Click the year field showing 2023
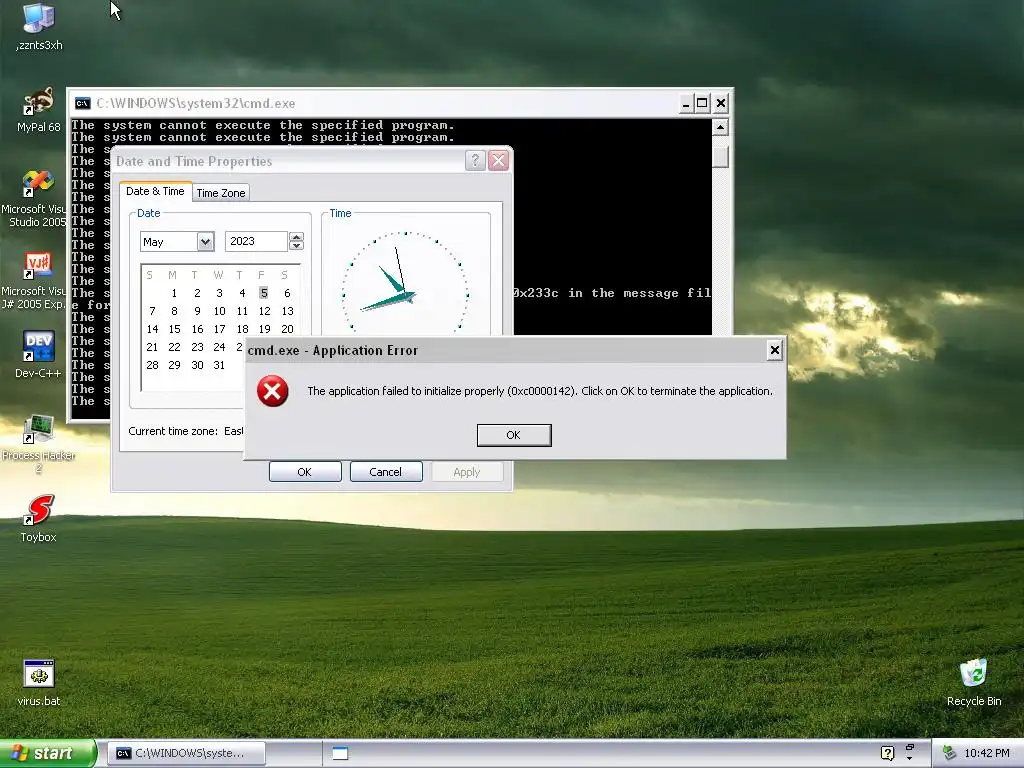This screenshot has height=768, width=1024. pyautogui.click(x=256, y=241)
